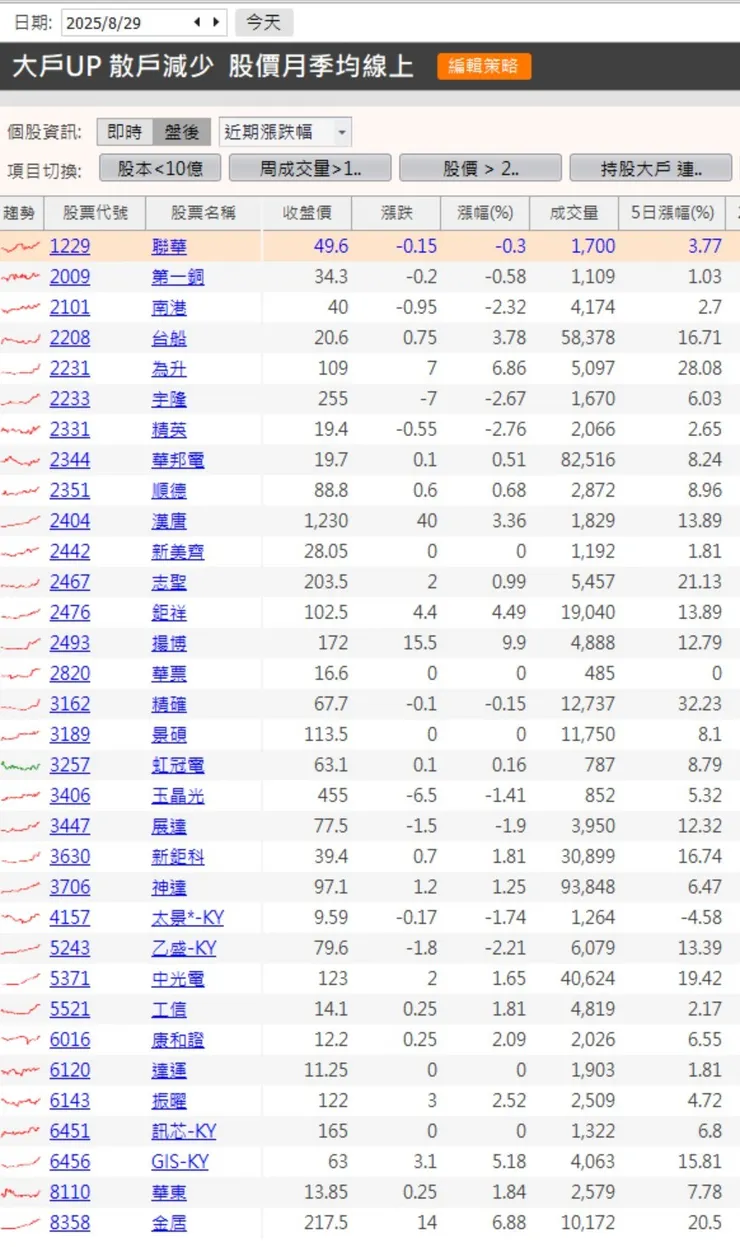Open stock name 志聖 link
The height and width of the screenshot is (1247, 740).
point(169,582)
